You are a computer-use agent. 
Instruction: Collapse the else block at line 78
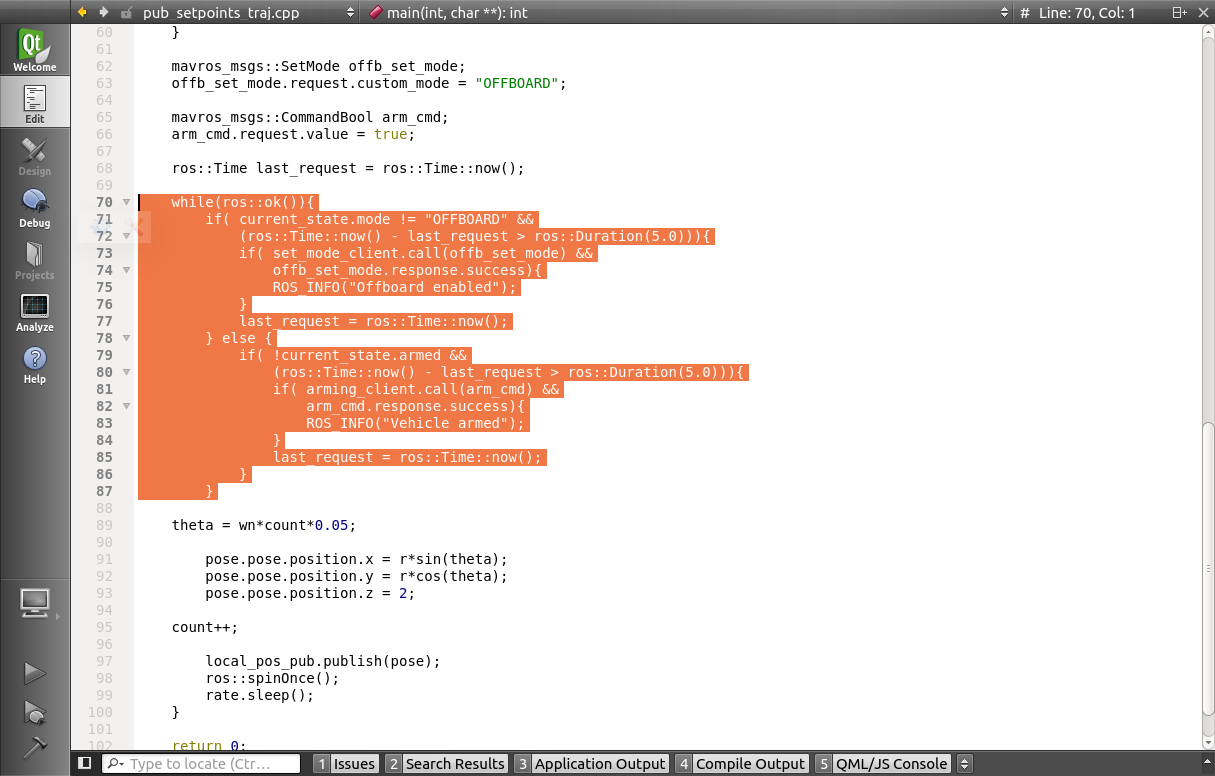(126, 338)
